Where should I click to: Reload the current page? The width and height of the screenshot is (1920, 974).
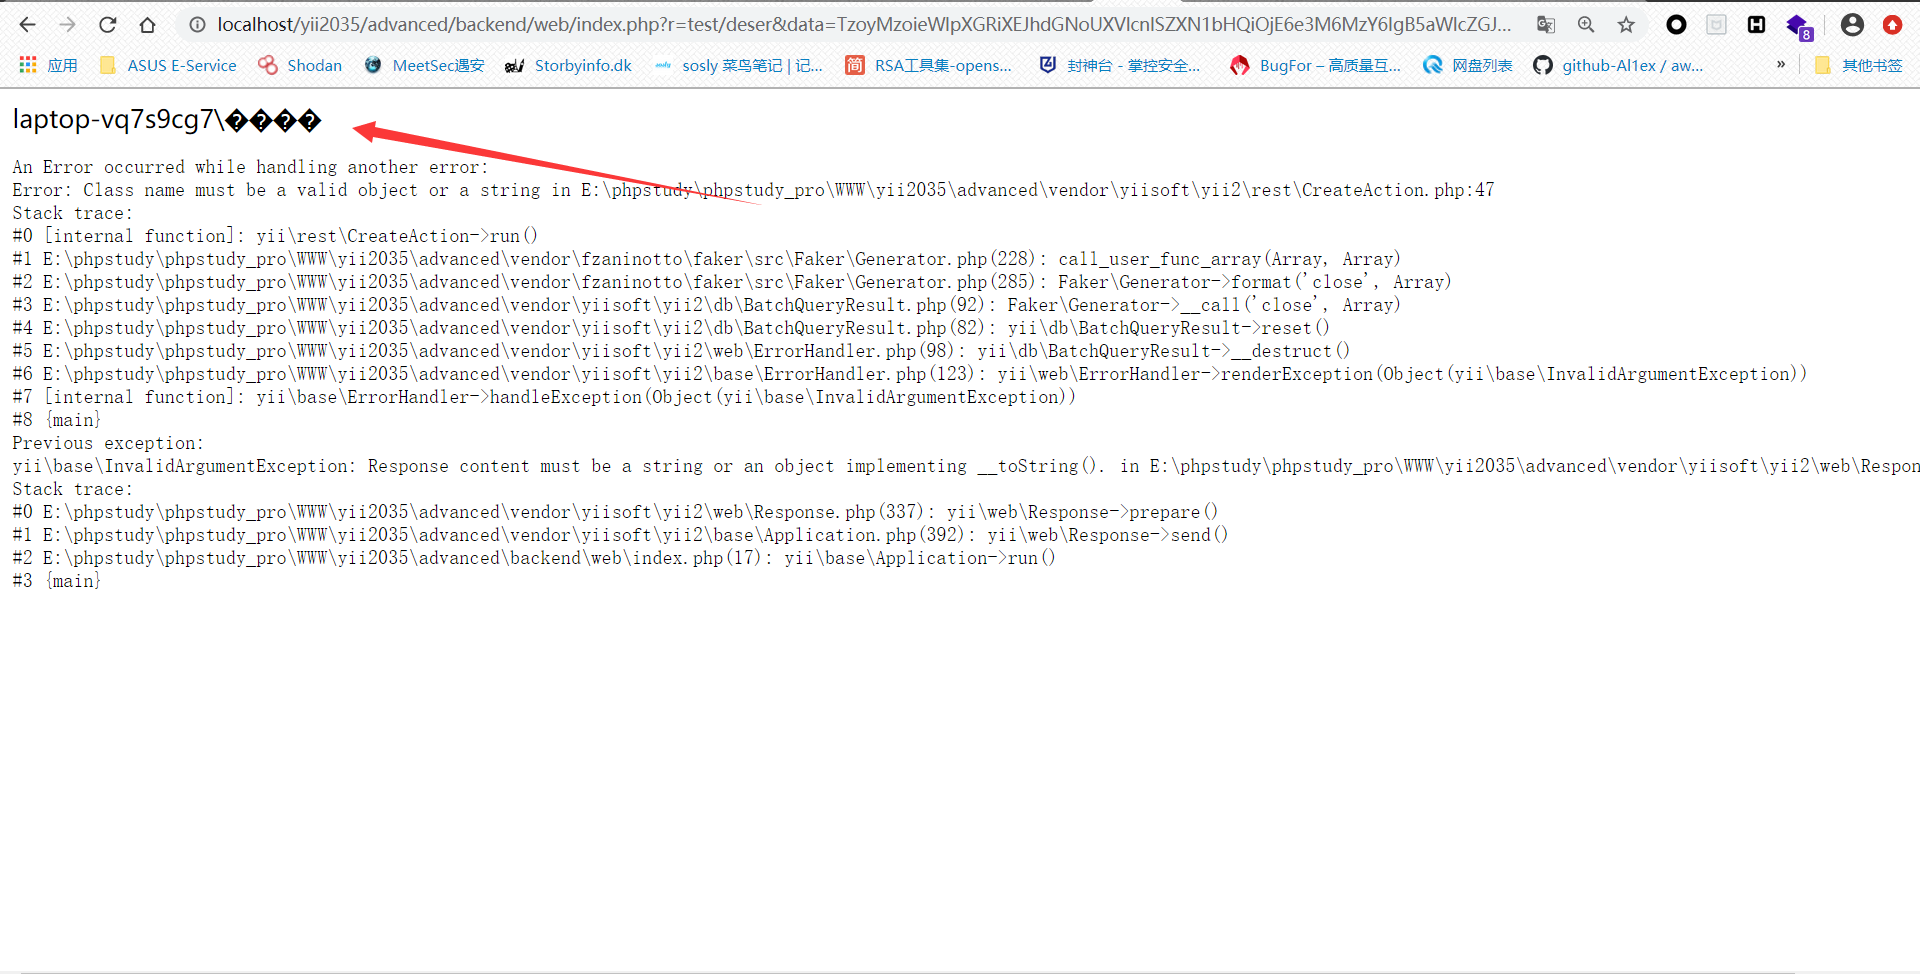click(x=108, y=25)
